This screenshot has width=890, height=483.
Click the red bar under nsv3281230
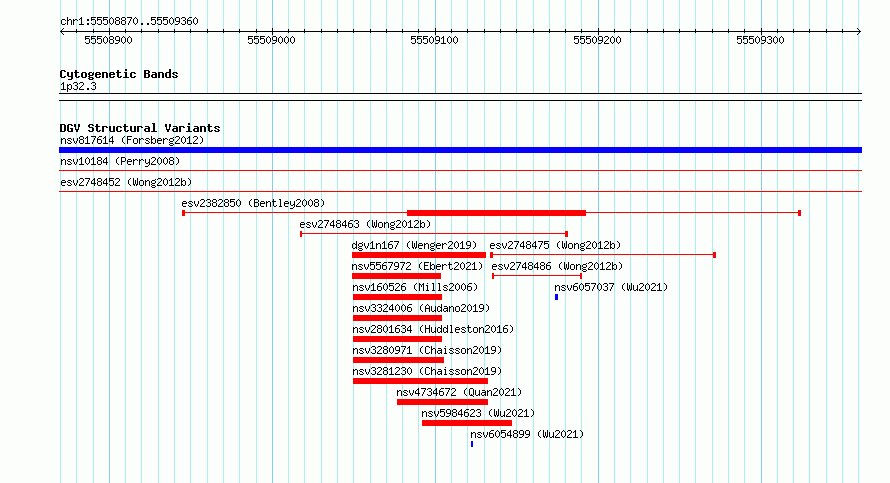point(420,381)
